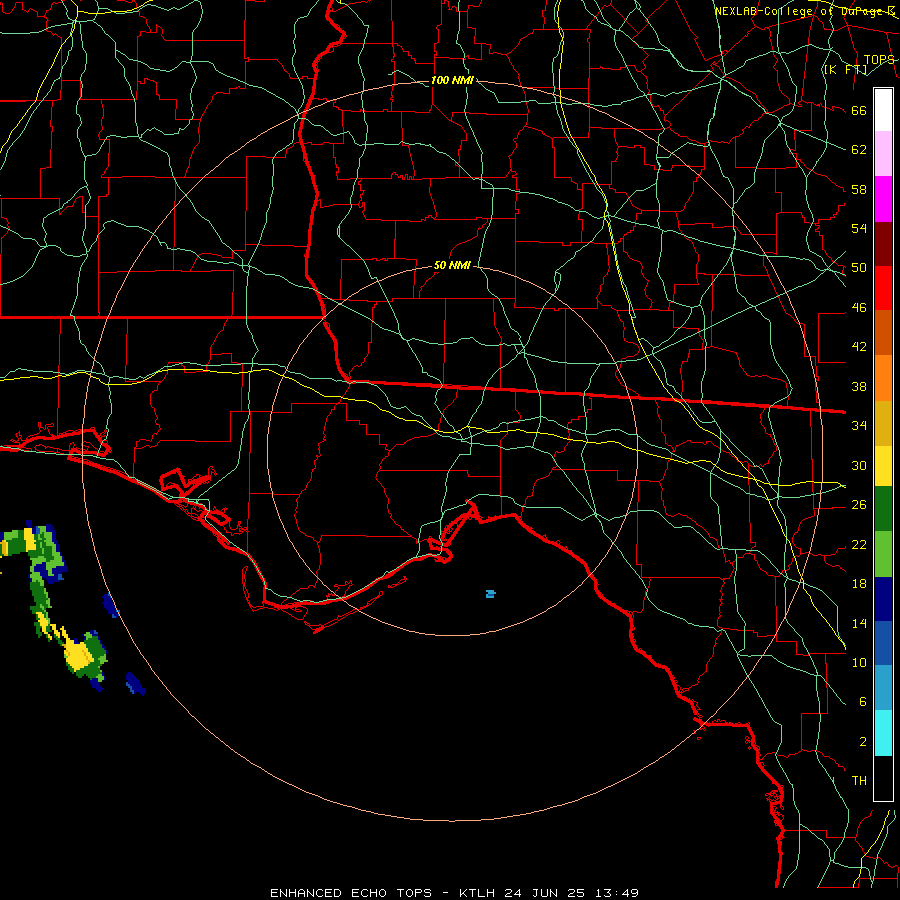Click the legend value "10"
Screen dimensions: 900x900
pyautogui.click(x=859, y=663)
